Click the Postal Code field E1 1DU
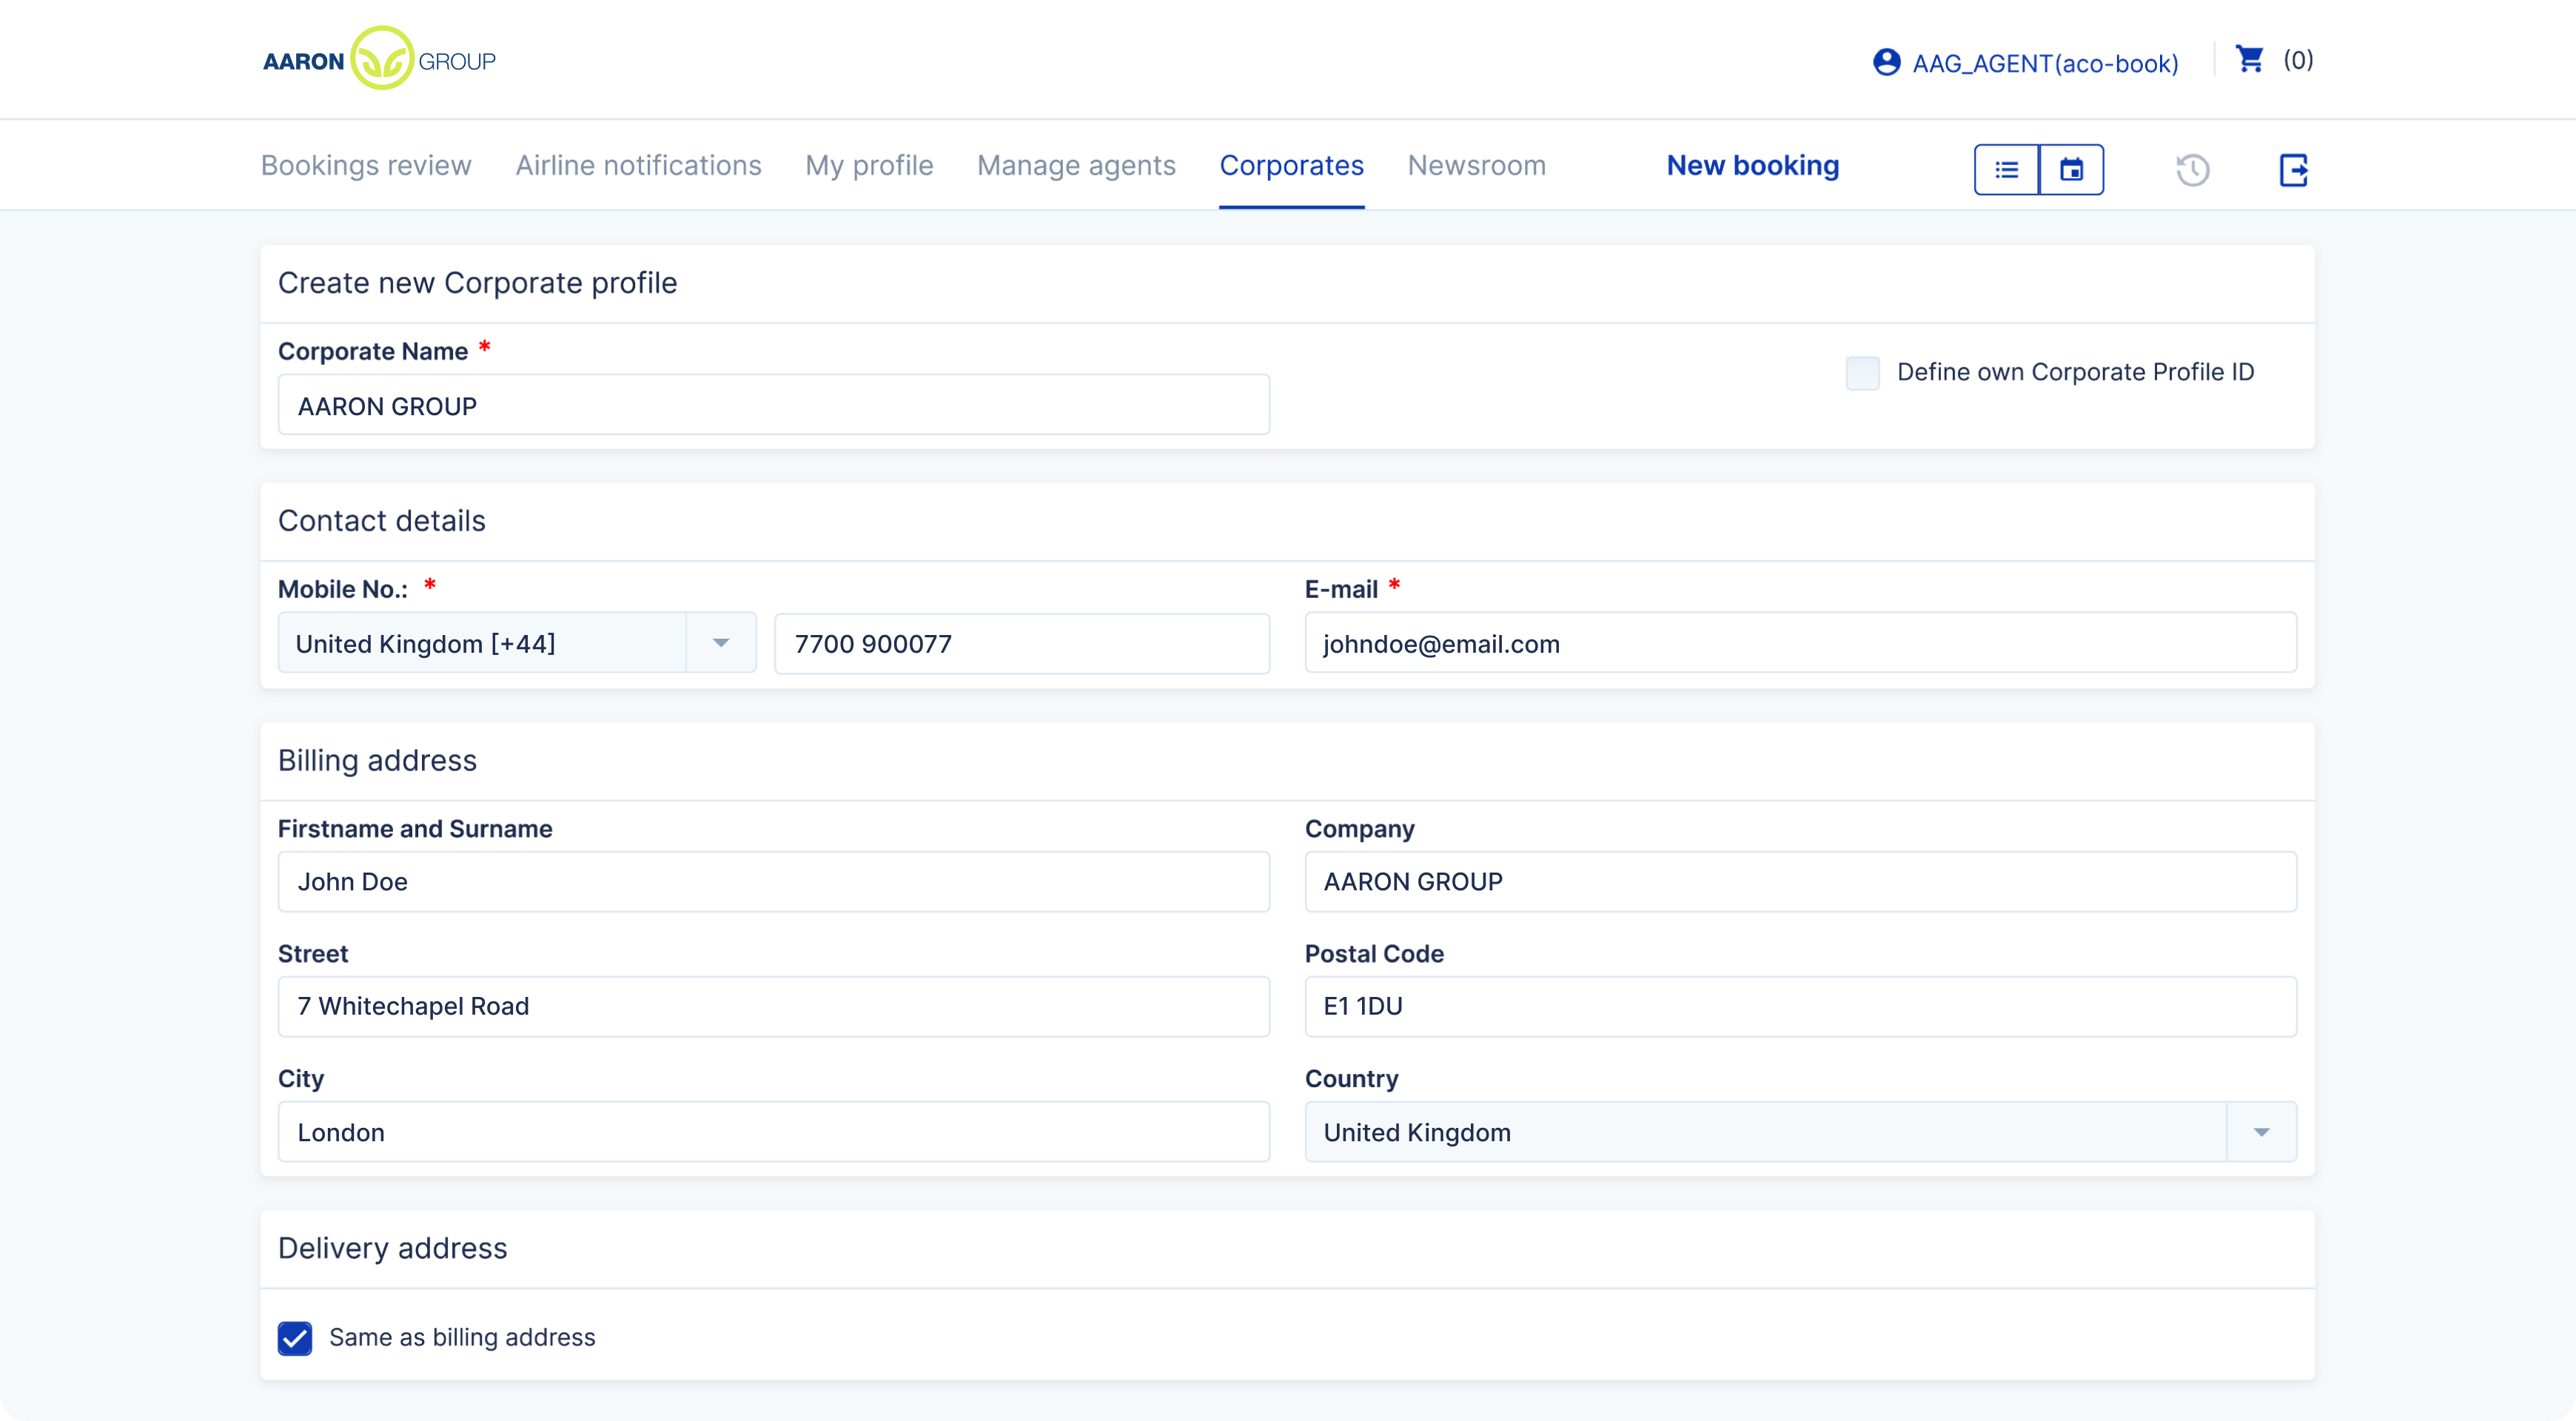 click(x=1800, y=1006)
